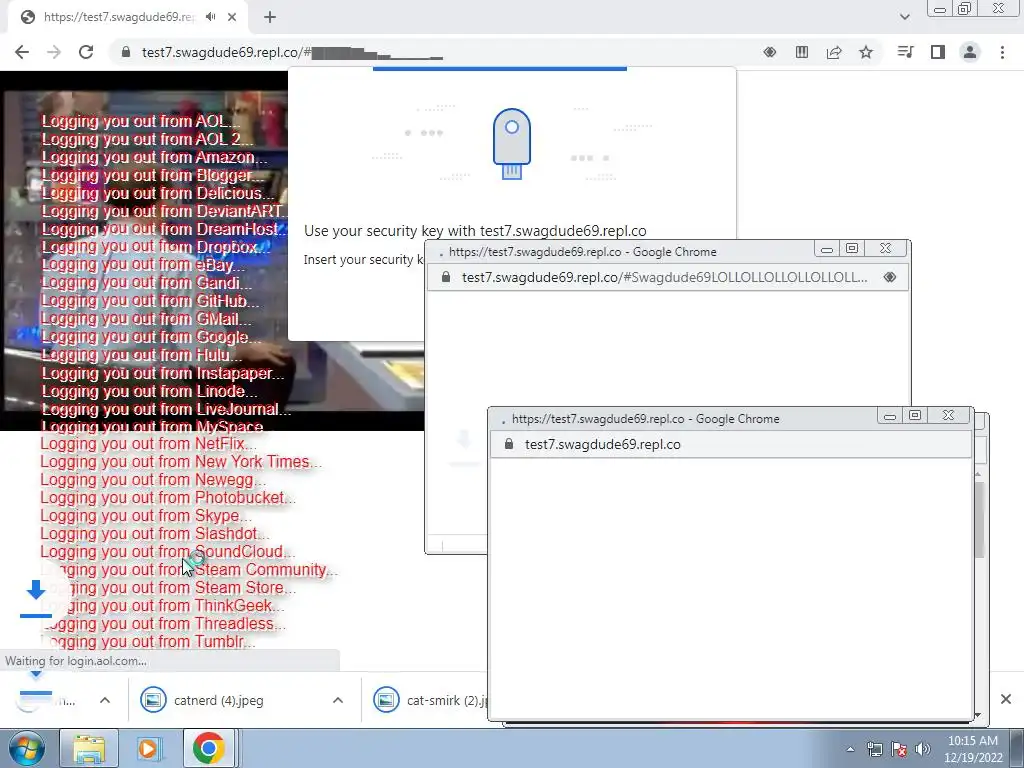Open Windows Media Player from taskbar
This screenshot has height=768, width=1024.
point(148,748)
